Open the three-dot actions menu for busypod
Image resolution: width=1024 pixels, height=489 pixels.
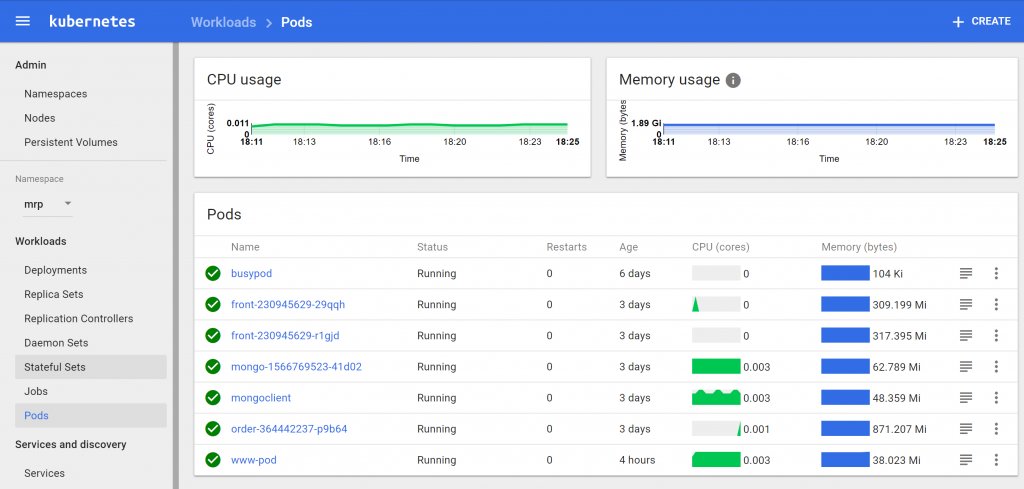pyautogui.click(x=996, y=274)
